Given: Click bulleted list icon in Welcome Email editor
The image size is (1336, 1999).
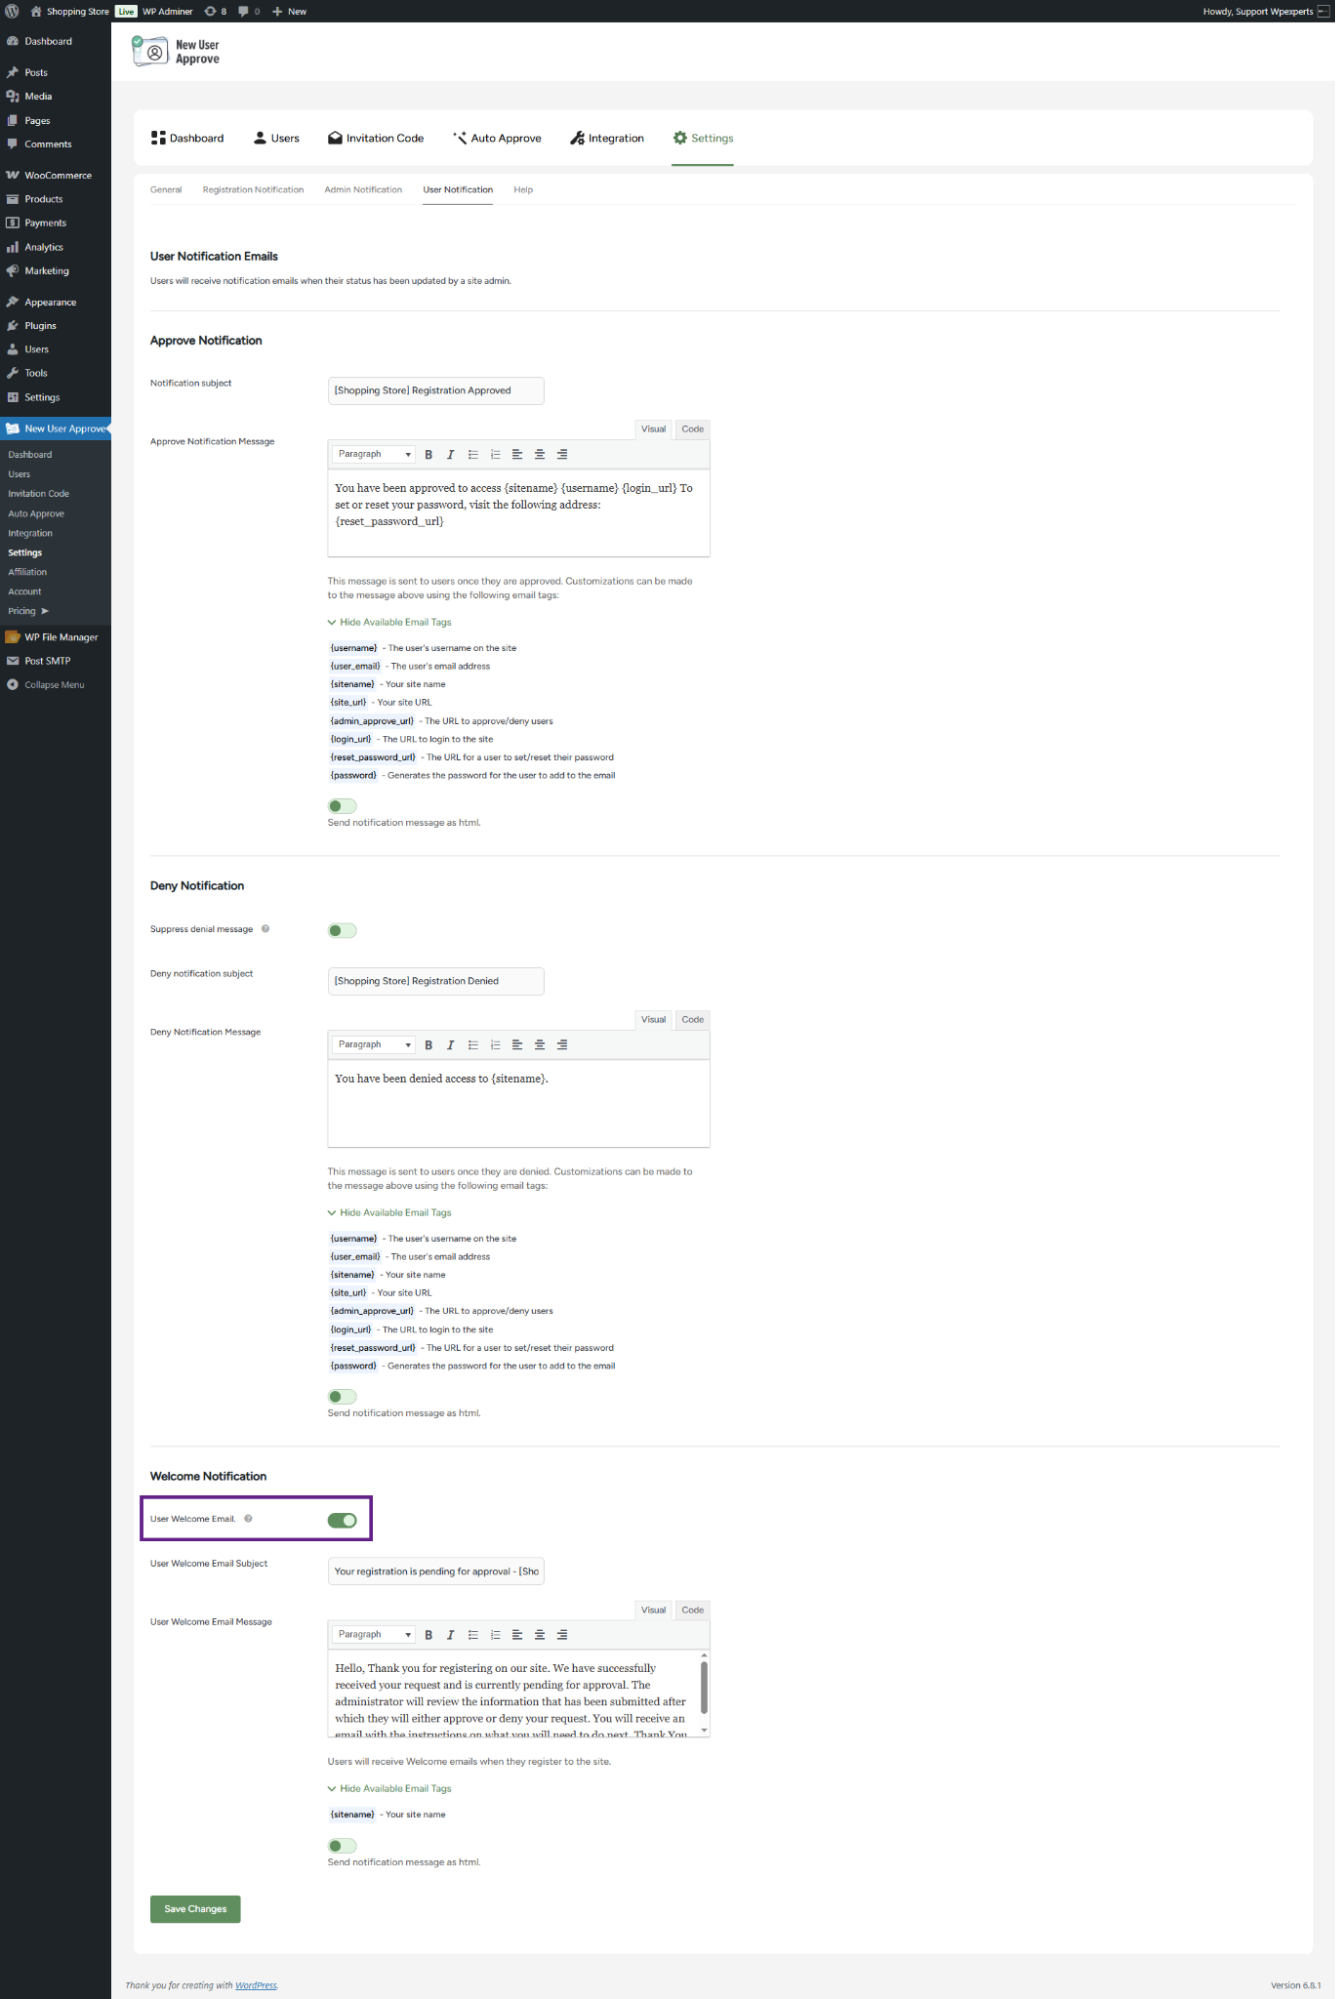Looking at the screenshot, I should pyautogui.click(x=473, y=1635).
